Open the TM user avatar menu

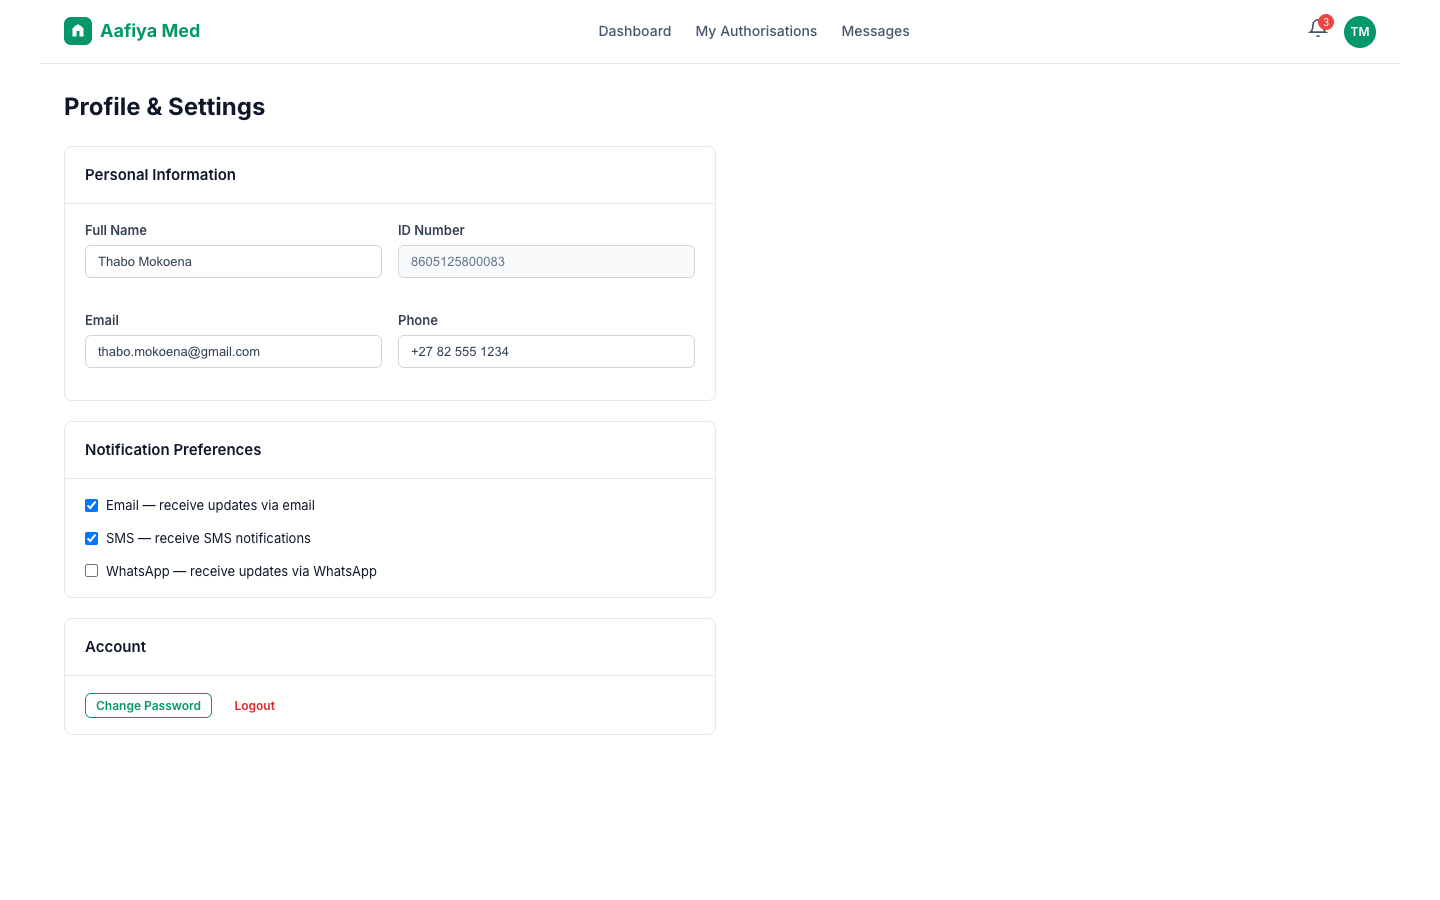[1360, 32]
